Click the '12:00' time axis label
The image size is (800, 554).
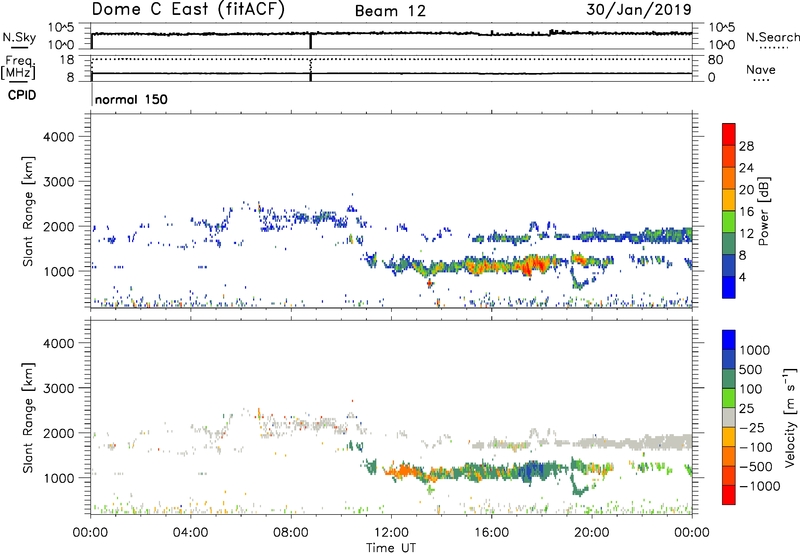tap(391, 533)
